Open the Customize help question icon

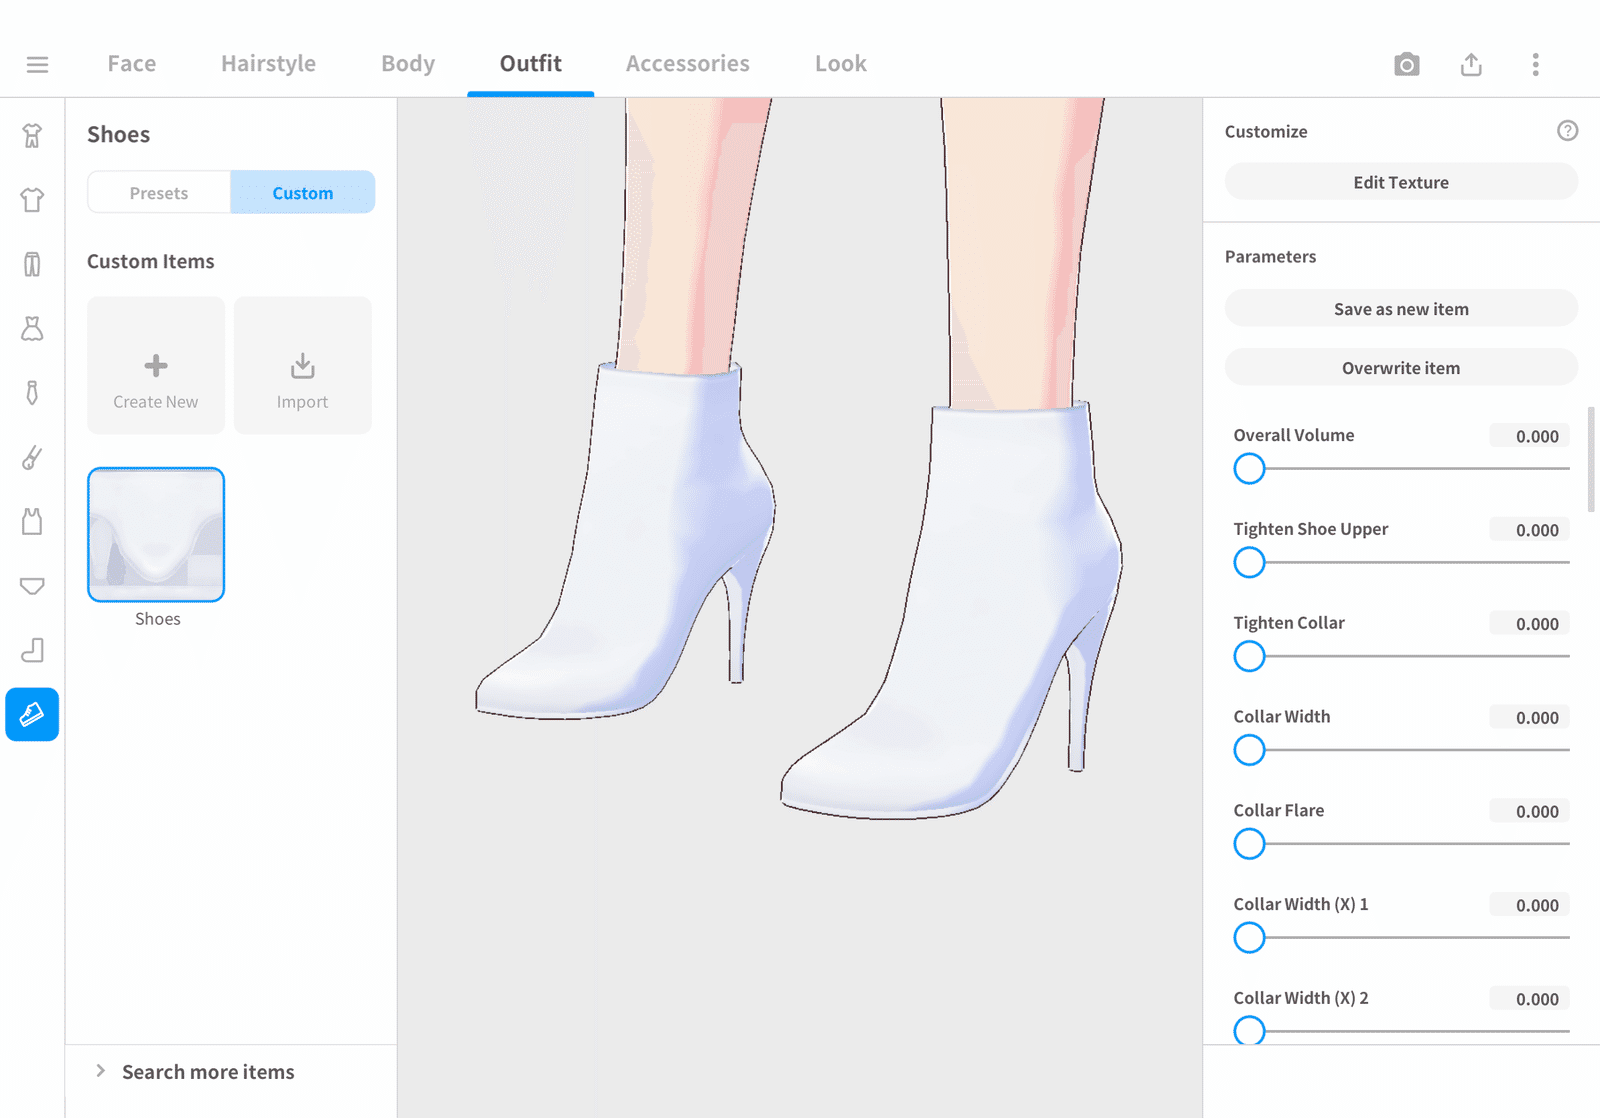[1567, 131]
